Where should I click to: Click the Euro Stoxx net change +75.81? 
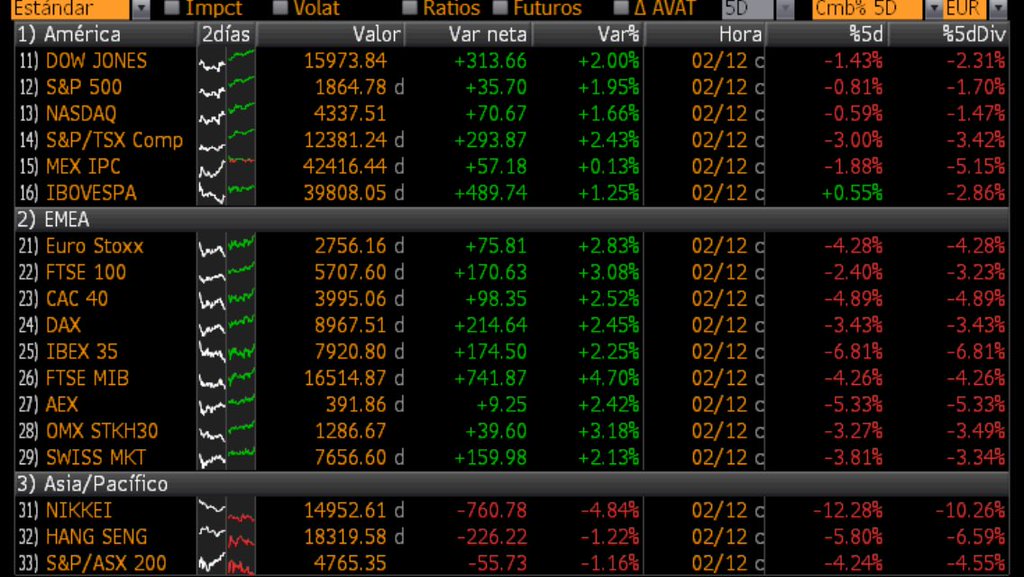pos(496,246)
